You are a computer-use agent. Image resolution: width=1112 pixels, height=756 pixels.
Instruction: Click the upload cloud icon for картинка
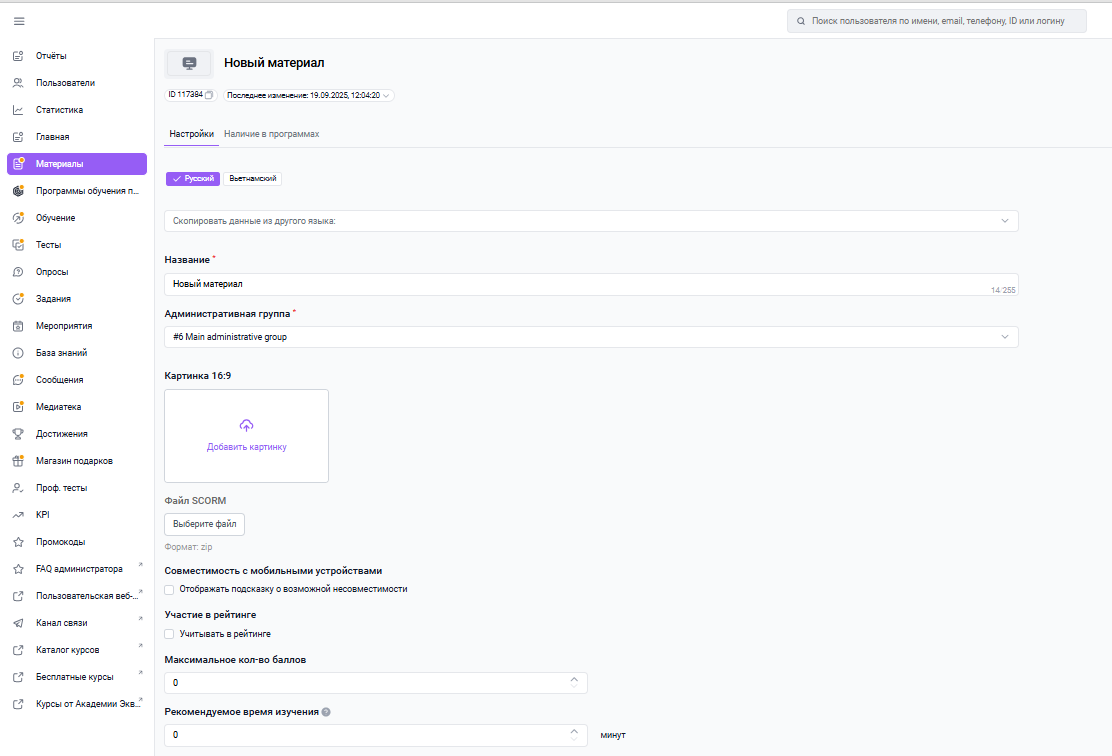pyautogui.click(x=246, y=426)
